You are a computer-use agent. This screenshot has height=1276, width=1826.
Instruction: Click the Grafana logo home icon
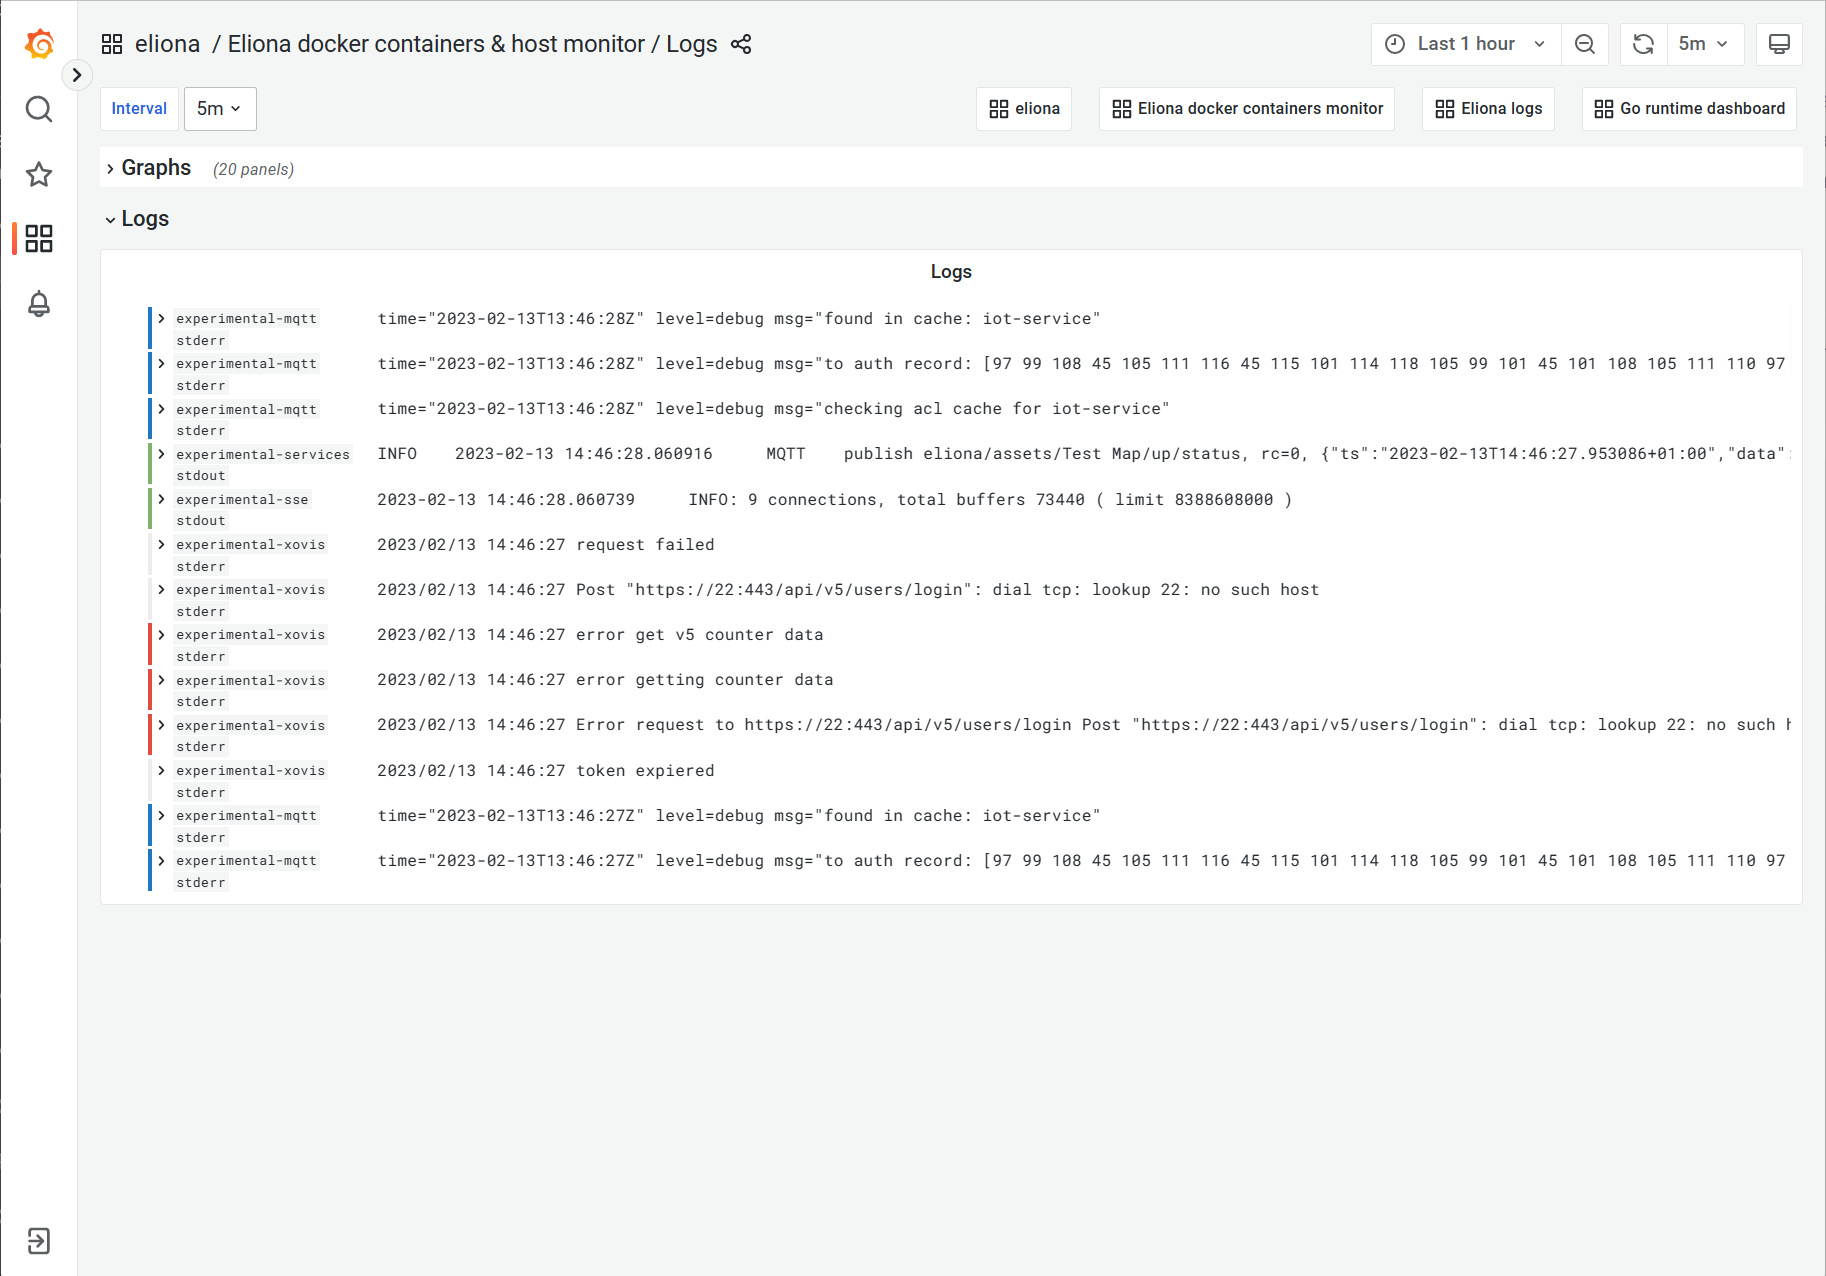[39, 44]
